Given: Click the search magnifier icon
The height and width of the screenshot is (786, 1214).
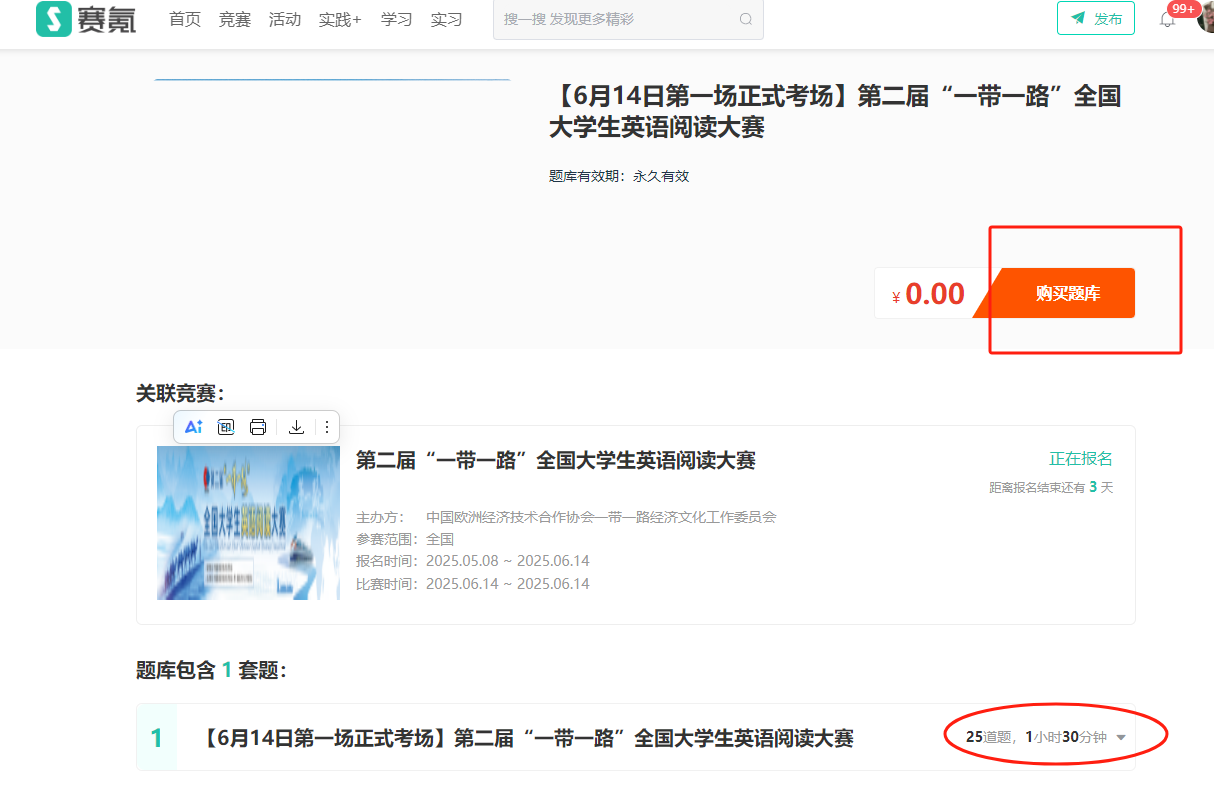Looking at the screenshot, I should pyautogui.click(x=746, y=19).
